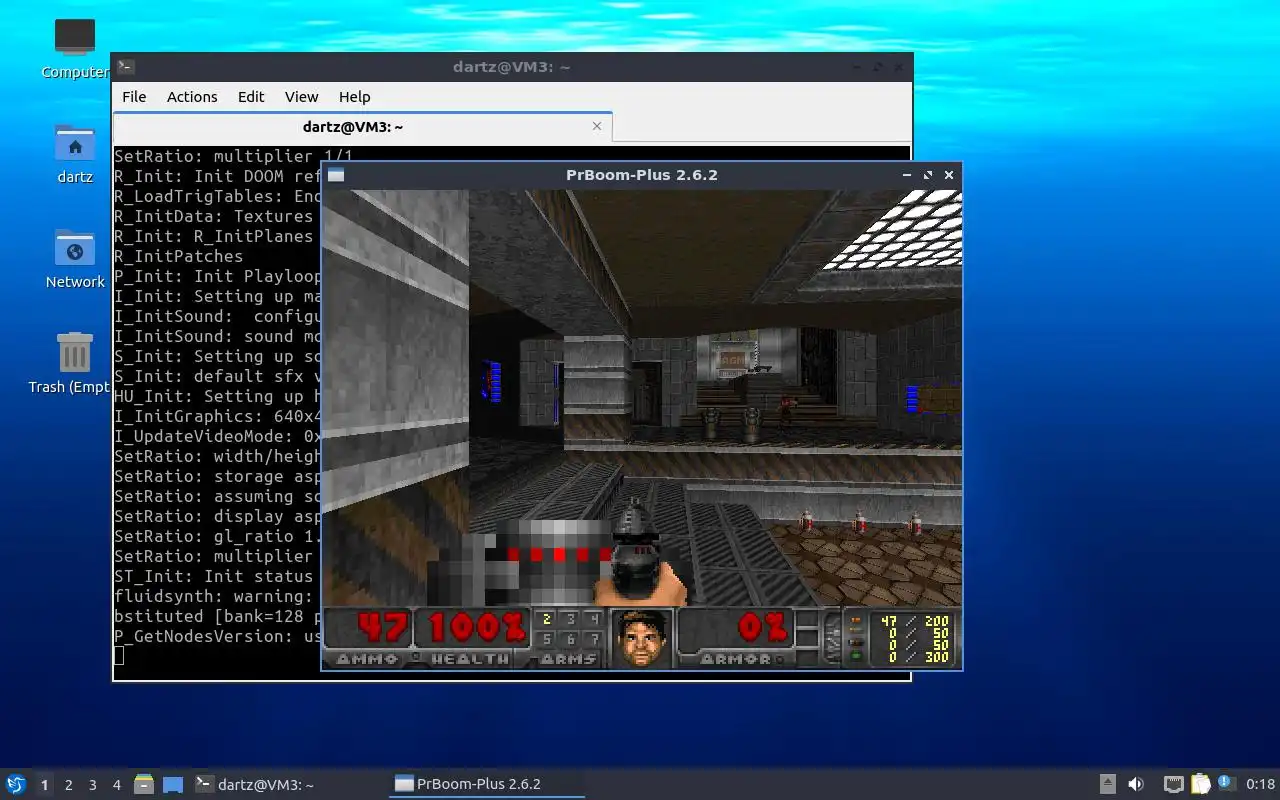This screenshot has height=800, width=1280.
Task: Click the 'fluidsynth: warning' terminal line
Action: point(218,596)
